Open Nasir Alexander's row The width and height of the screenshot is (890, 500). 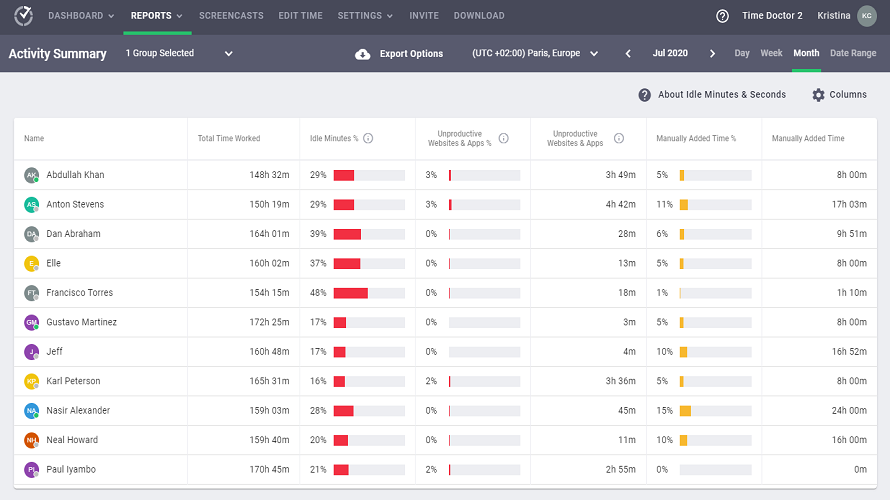pos(78,411)
